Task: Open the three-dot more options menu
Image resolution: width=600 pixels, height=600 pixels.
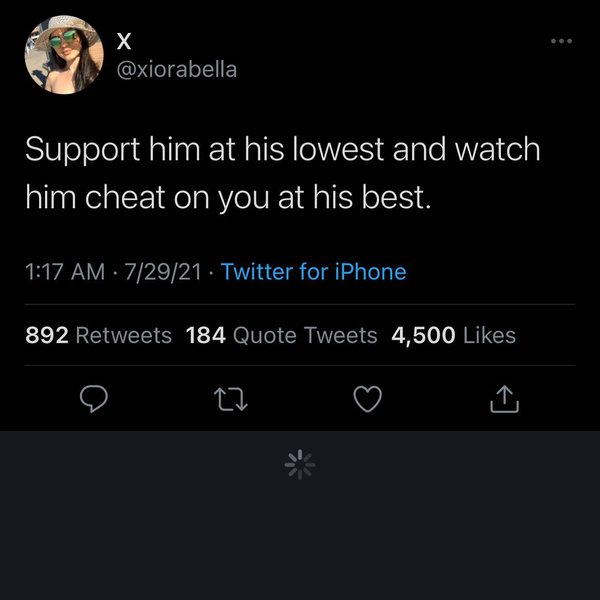Action: point(561,41)
